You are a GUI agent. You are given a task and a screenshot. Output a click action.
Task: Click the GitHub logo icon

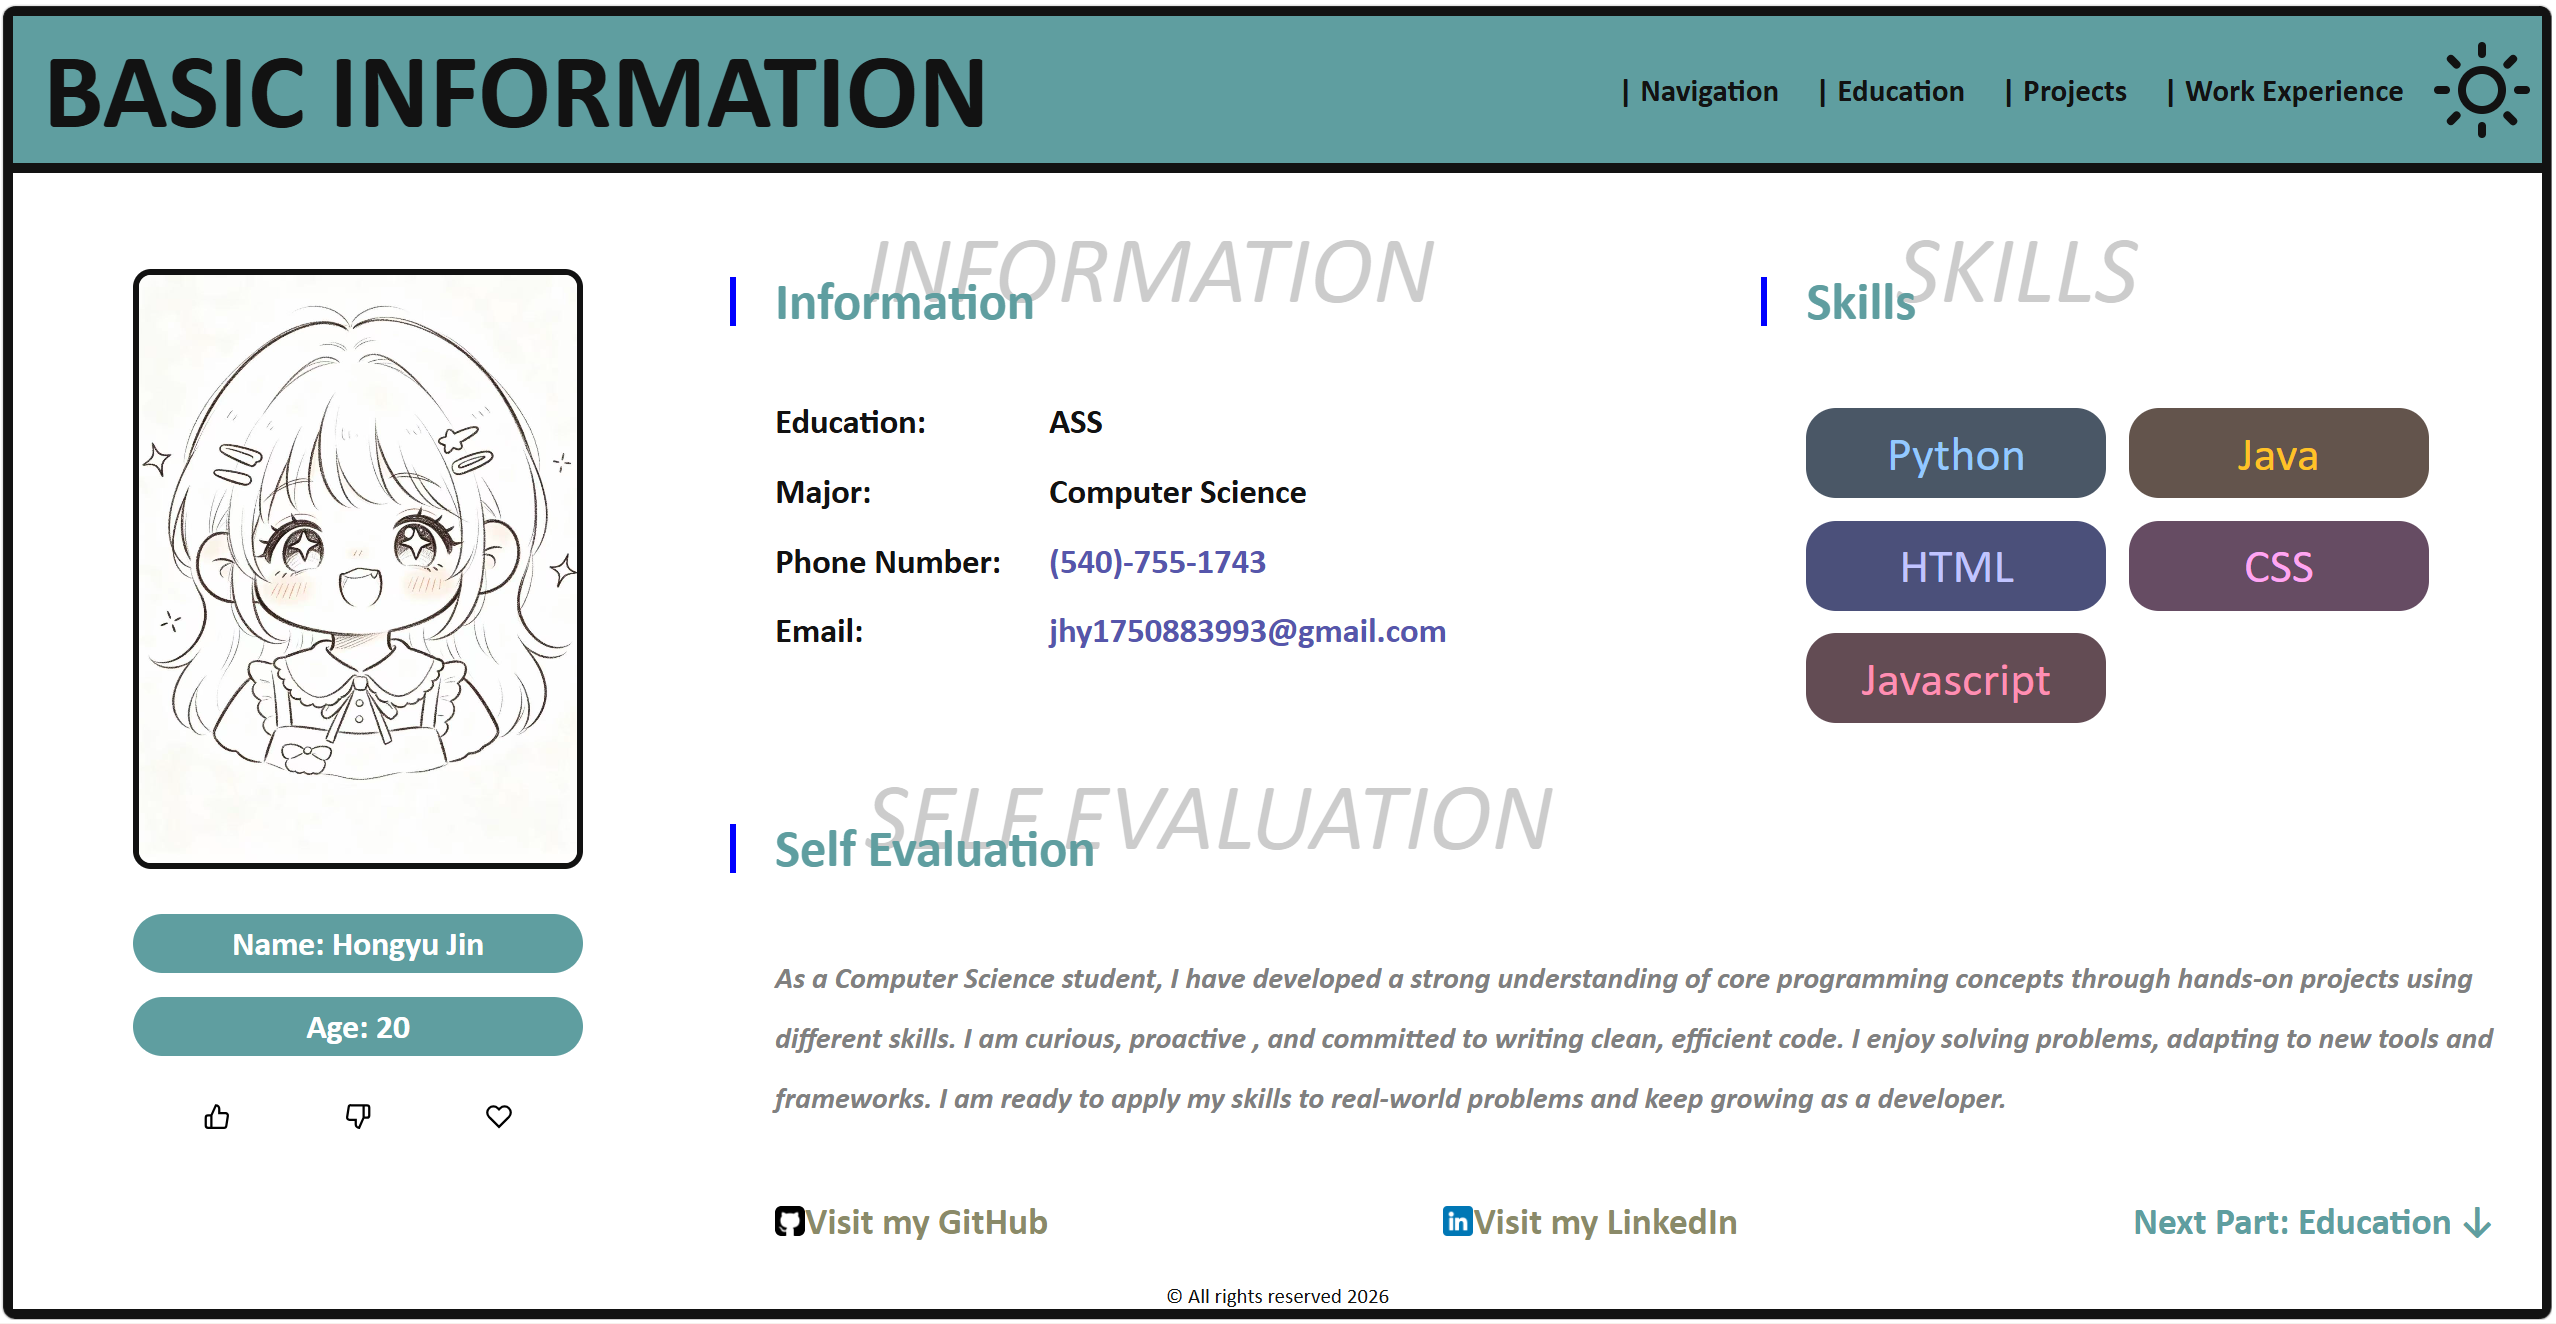pos(789,1222)
